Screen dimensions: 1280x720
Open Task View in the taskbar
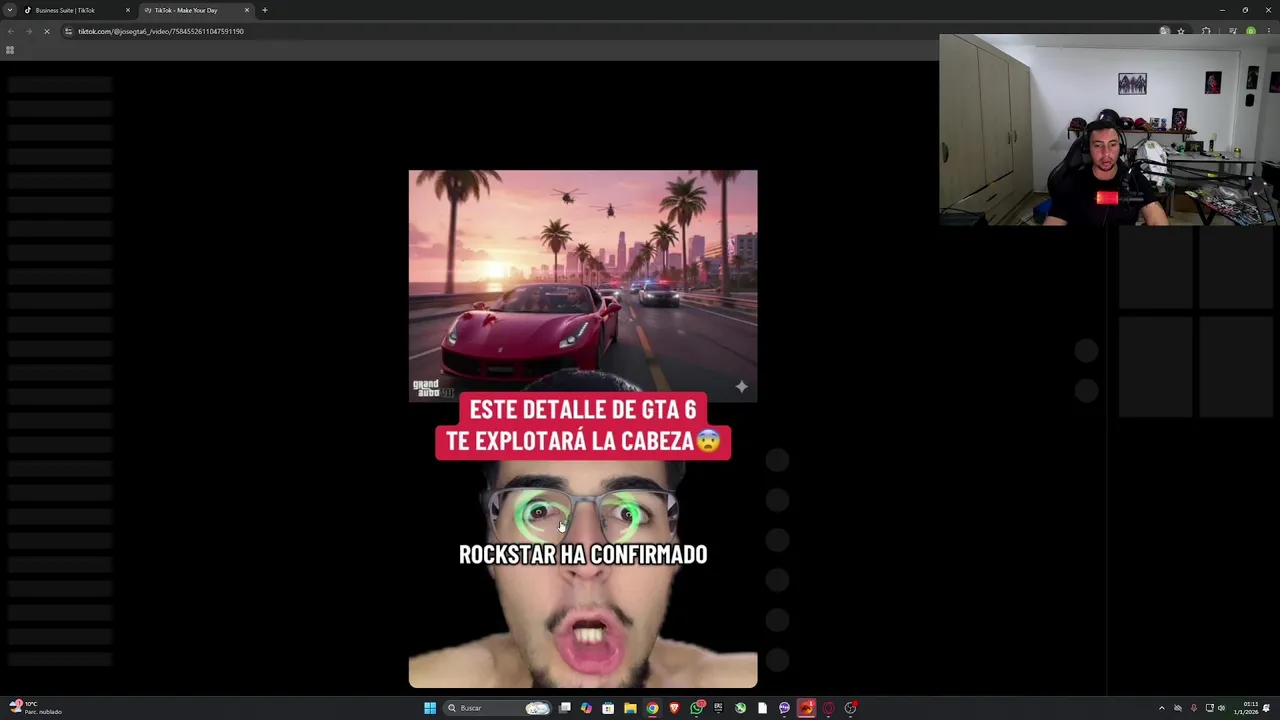pyautogui.click(x=565, y=708)
